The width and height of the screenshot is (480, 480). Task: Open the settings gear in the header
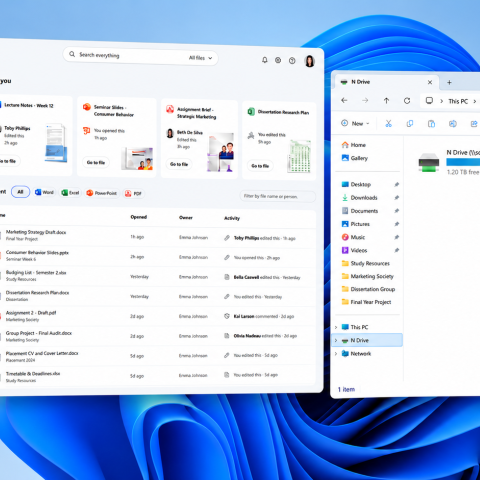(278, 60)
